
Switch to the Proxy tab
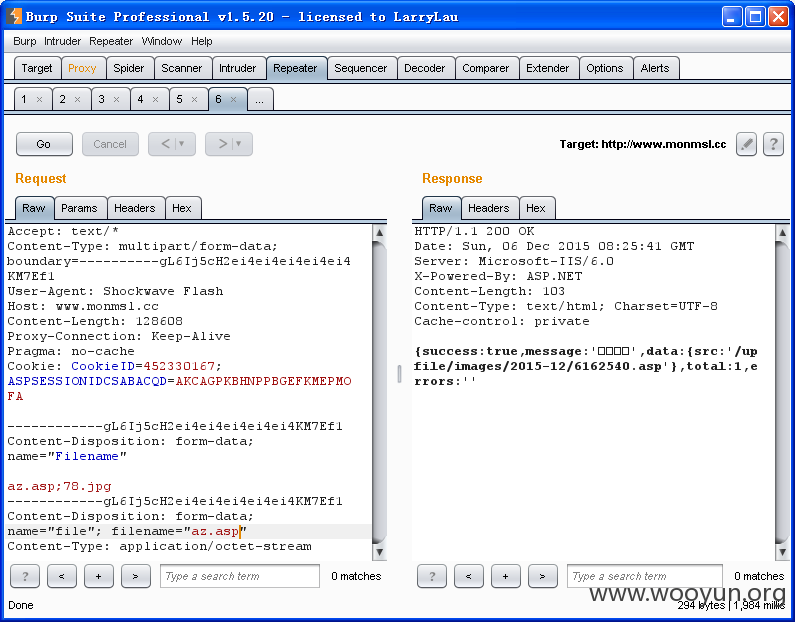(82, 68)
